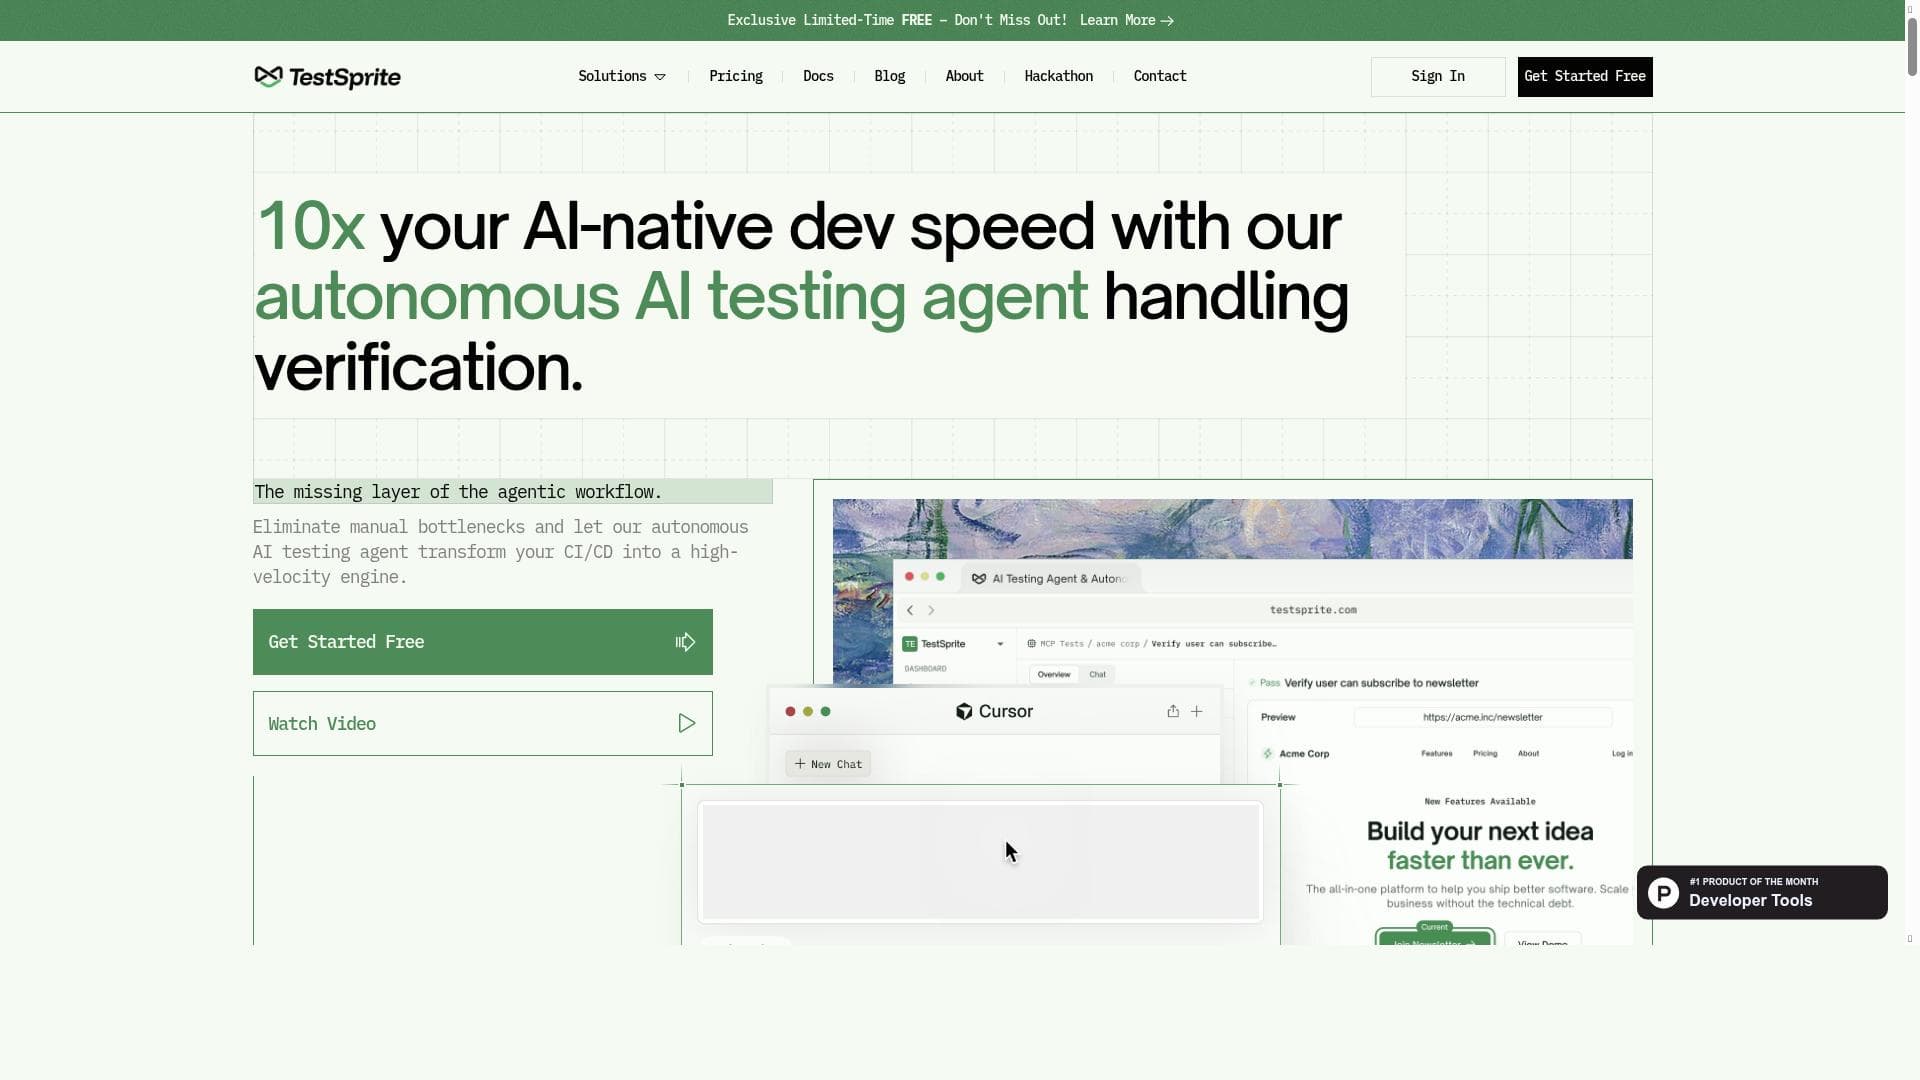Click the arrow icon on Get Started Free
The image size is (1920, 1080).
[686, 641]
